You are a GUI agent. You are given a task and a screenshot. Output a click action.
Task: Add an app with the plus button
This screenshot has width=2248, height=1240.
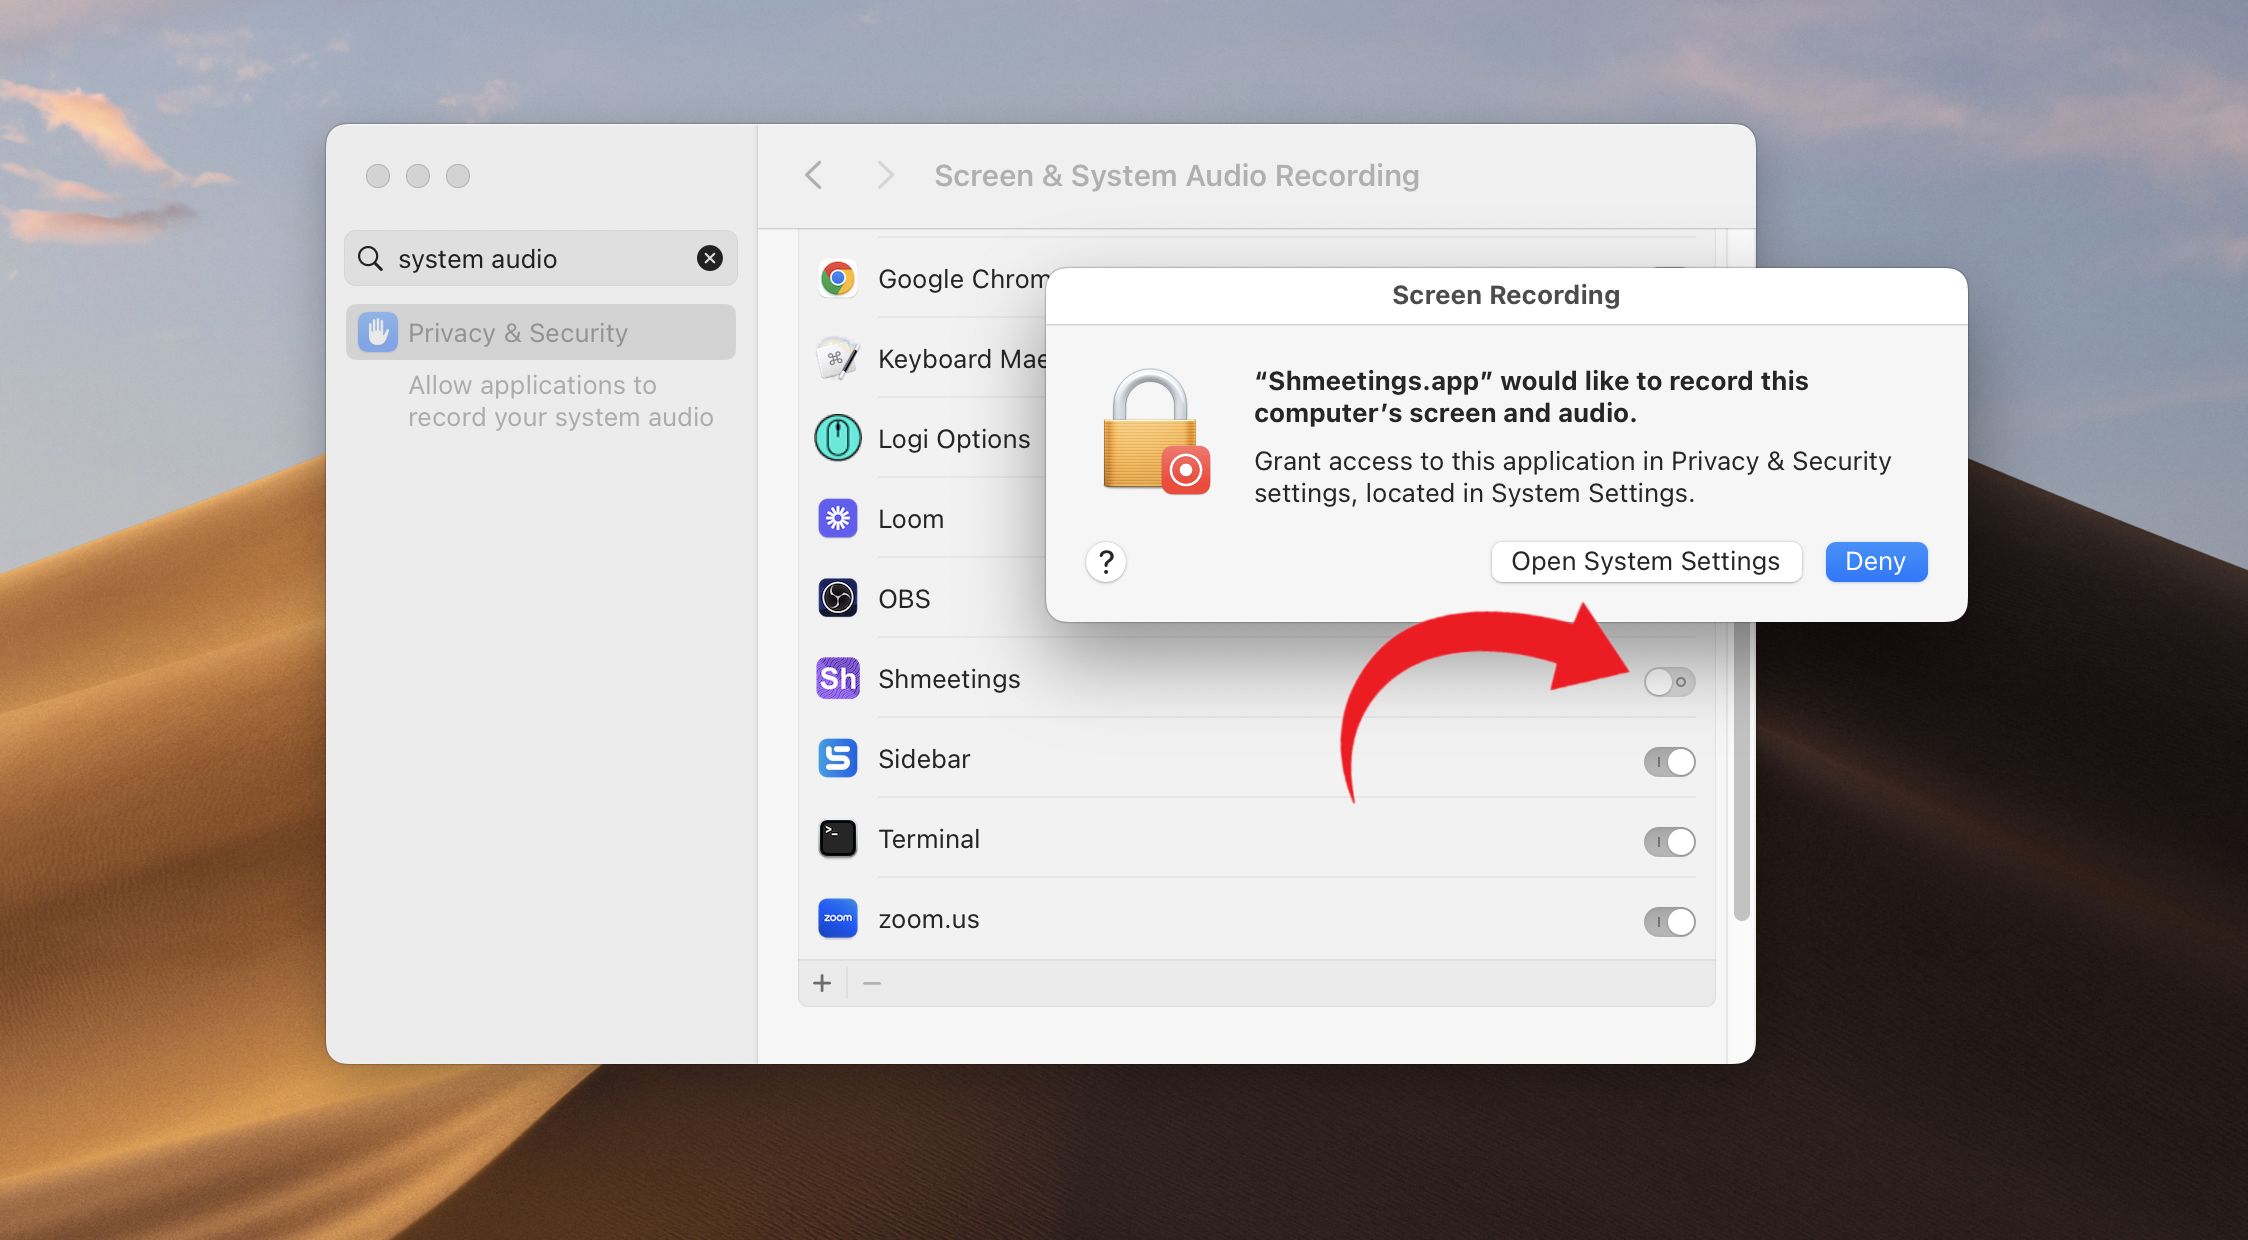pyautogui.click(x=822, y=983)
